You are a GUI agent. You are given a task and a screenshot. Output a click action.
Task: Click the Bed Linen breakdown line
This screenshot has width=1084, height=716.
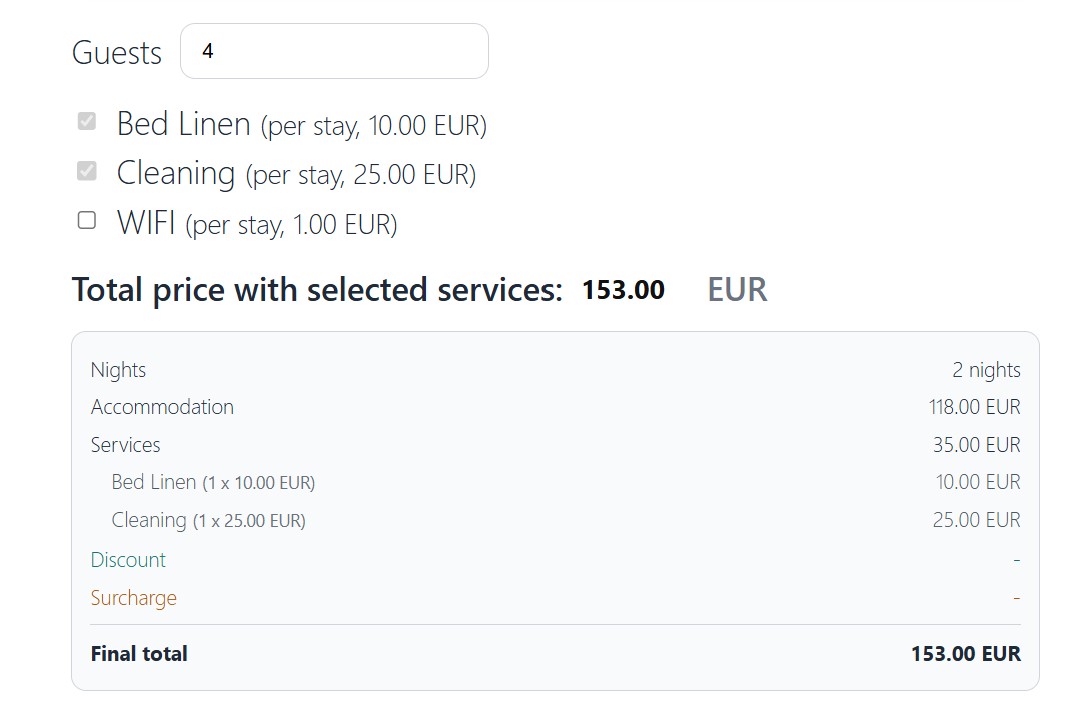click(x=550, y=482)
